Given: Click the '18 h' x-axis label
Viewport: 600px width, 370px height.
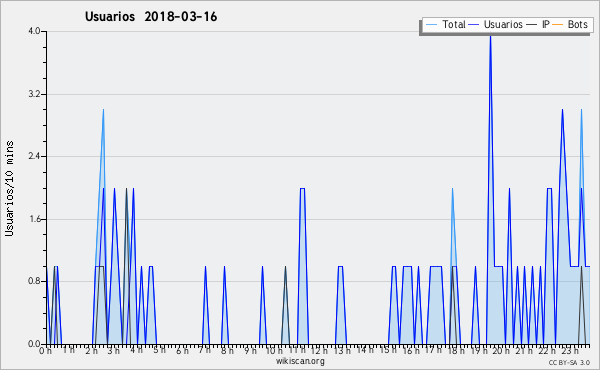Looking at the screenshot, I should tap(456, 350).
